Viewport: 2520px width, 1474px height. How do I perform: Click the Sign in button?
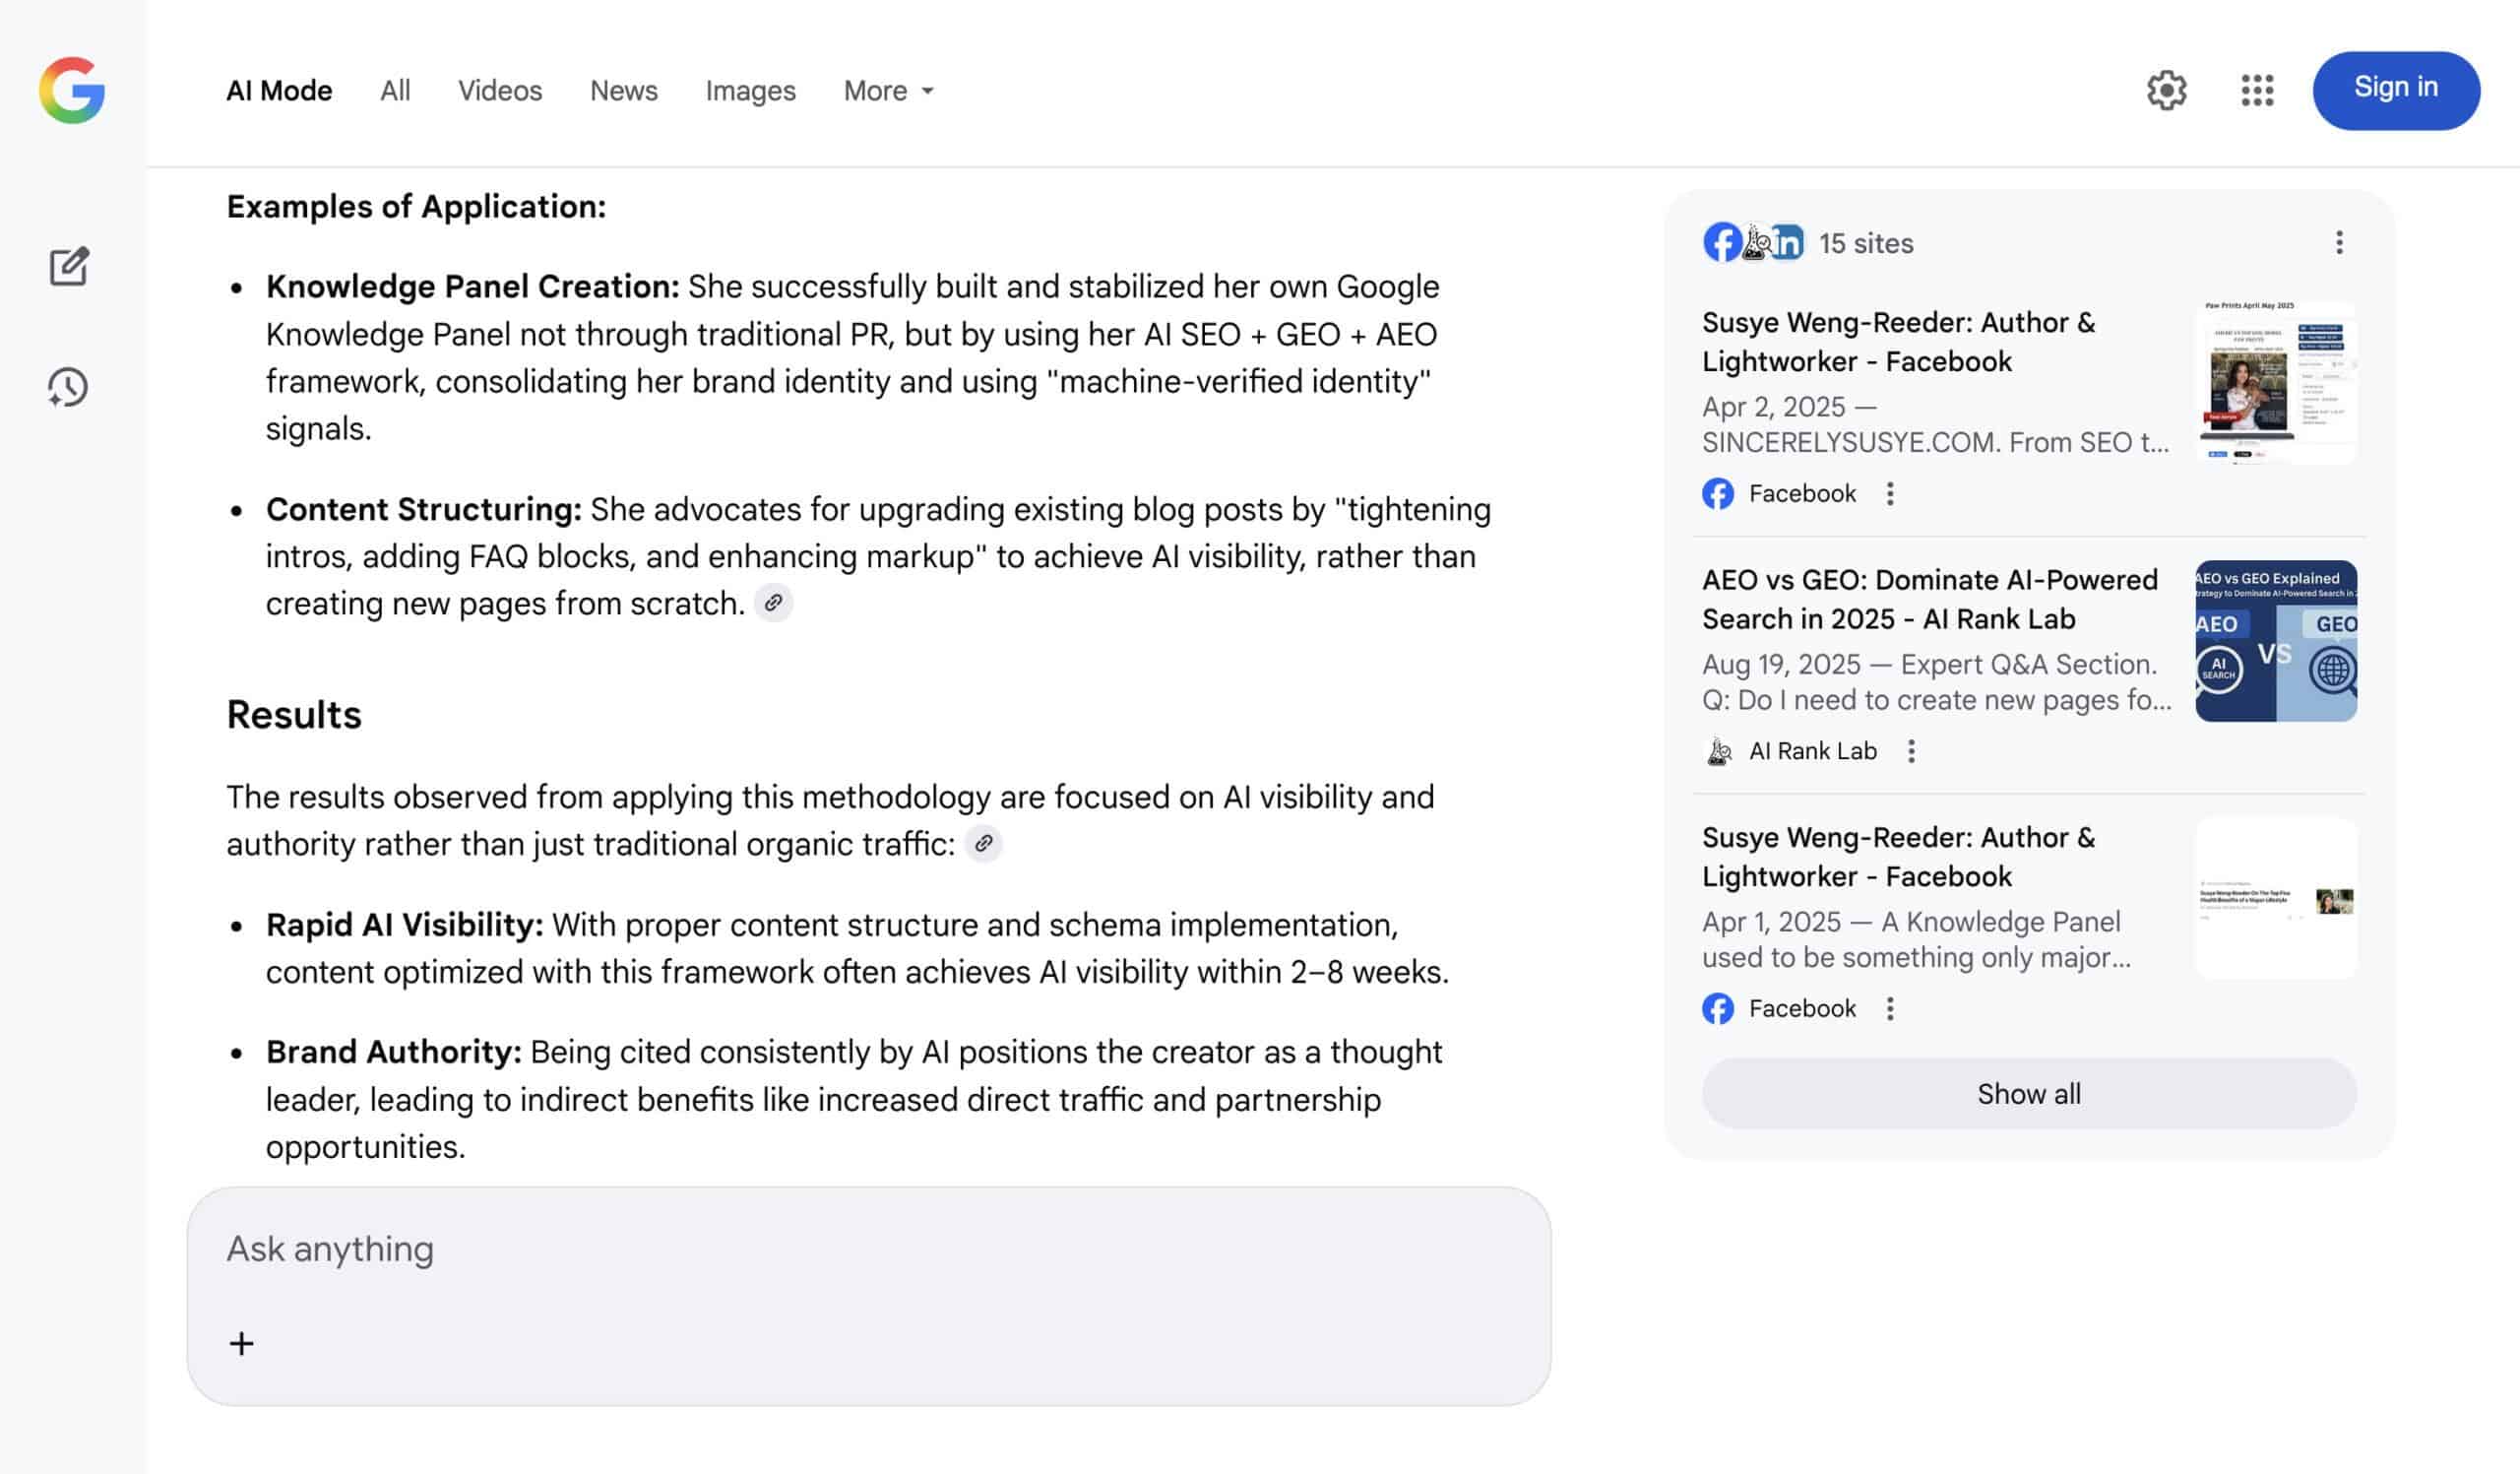(2395, 90)
